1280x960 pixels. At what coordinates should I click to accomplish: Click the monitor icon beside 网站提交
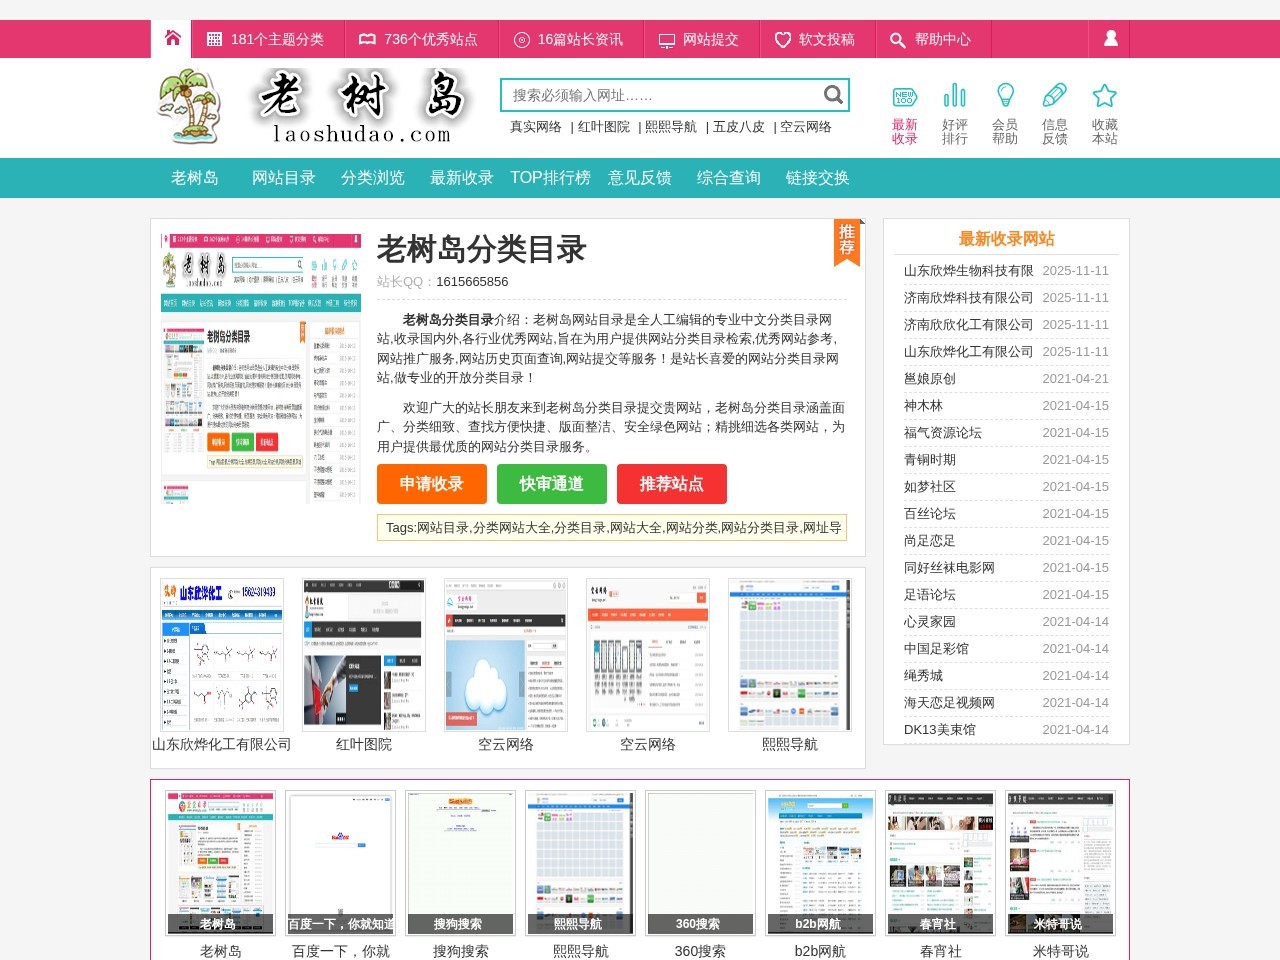pos(665,40)
